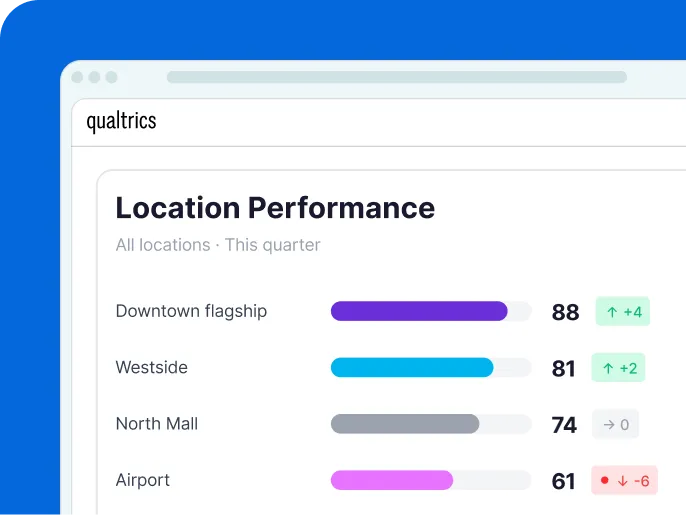Click the green +4 trend badge
The height and width of the screenshot is (515, 686).
(x=623, y=311)
